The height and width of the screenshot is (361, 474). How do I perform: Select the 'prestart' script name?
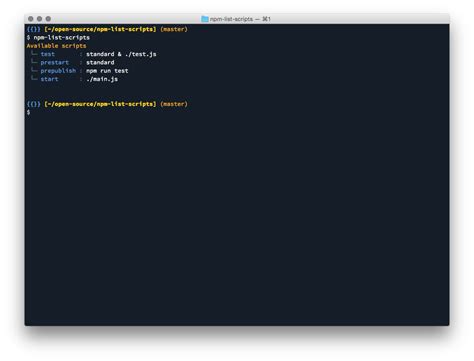pos(55,62)
